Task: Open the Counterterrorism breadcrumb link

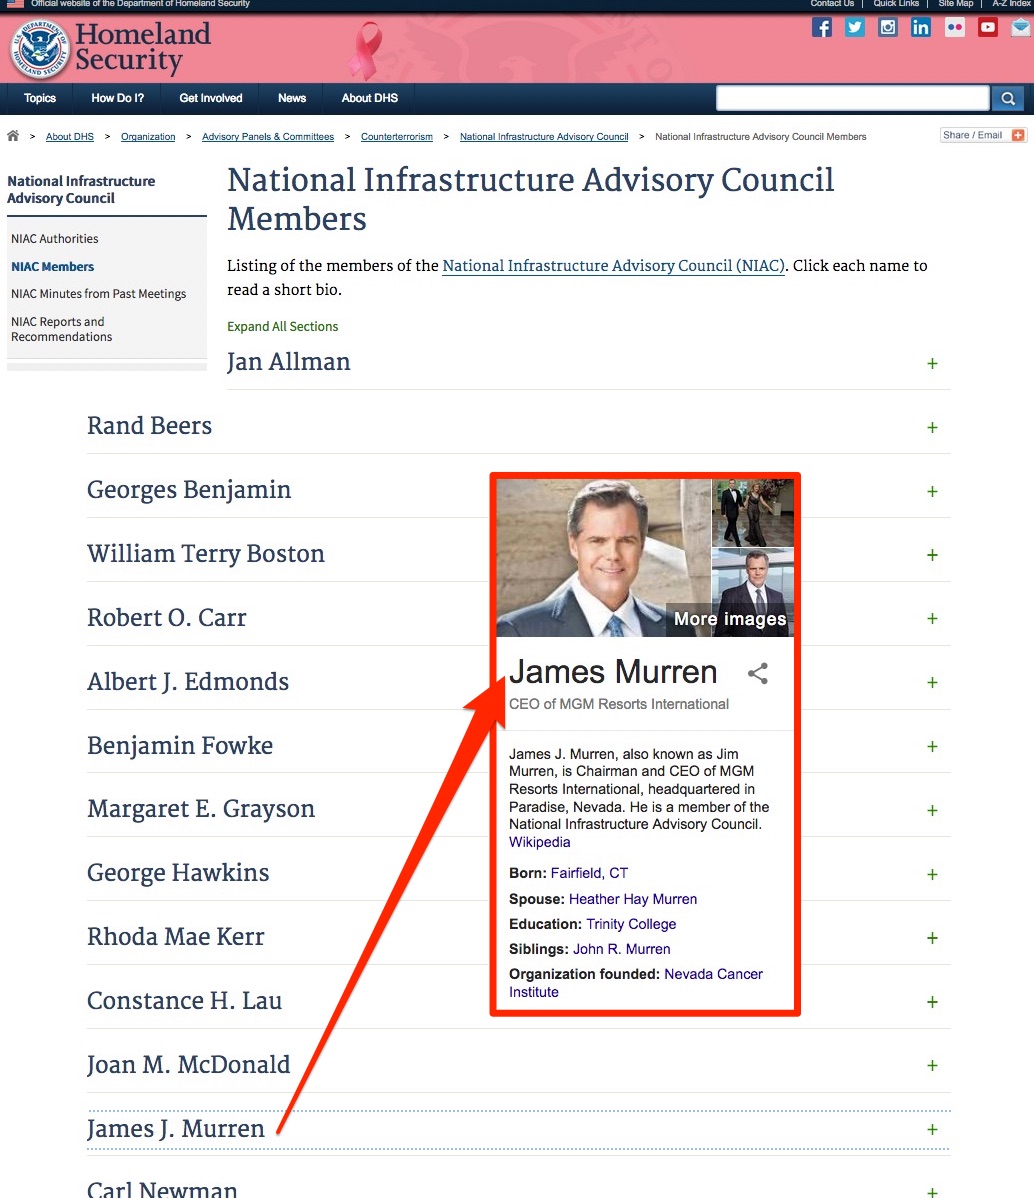Action: pos(397,137)
